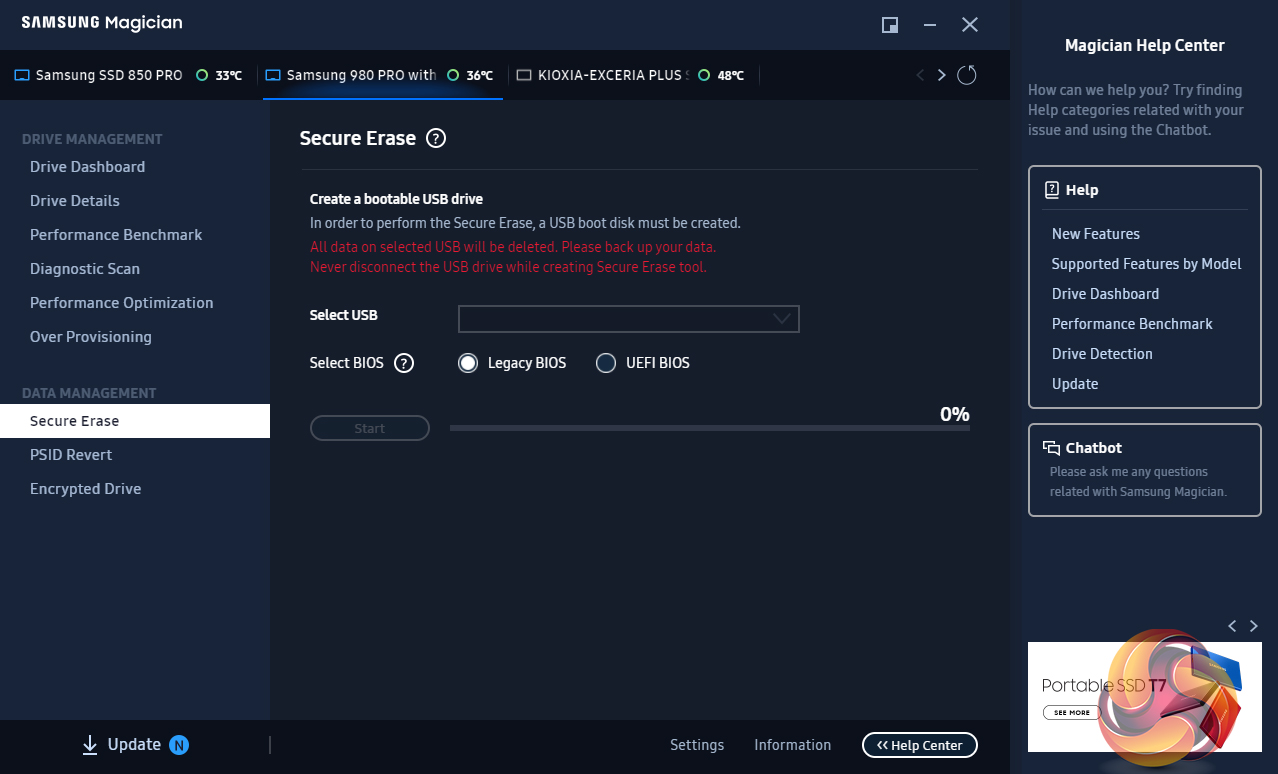Image resolution: width=1278 pixels, height=774 pixels.
Task: Switch to Samsung SSD 850 PRO tab
Action: tap(128, 75)
